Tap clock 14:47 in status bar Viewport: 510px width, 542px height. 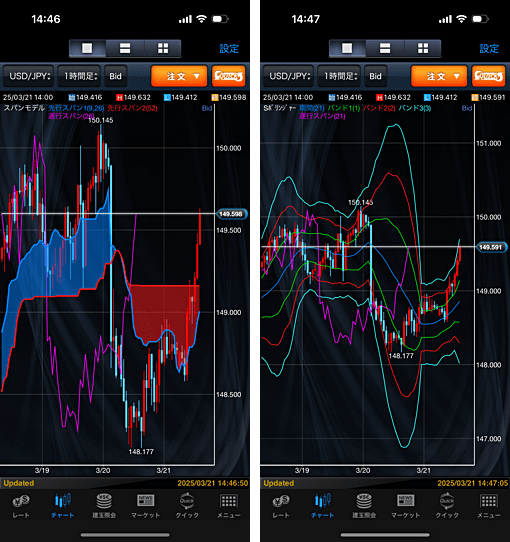pos(306,19)
